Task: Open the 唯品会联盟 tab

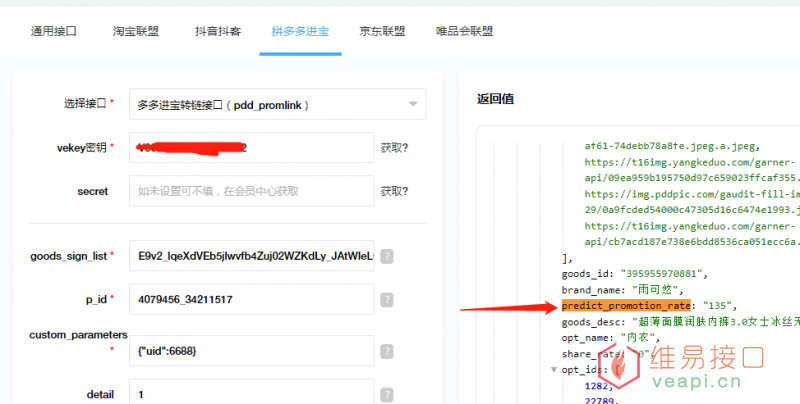Action: point(464,31)
